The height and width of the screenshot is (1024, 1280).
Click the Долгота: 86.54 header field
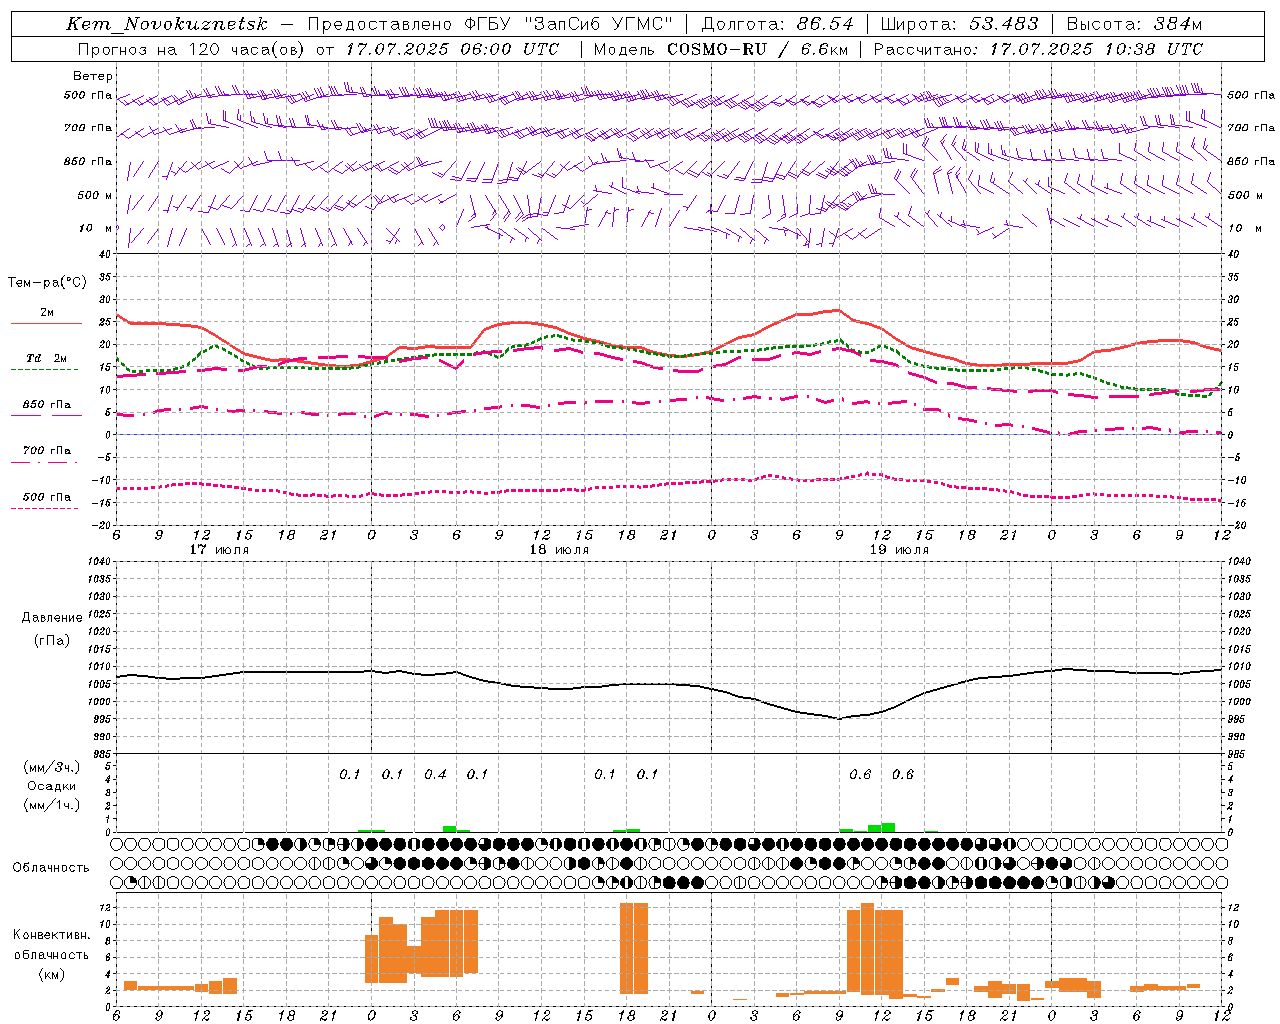point(778,24)
